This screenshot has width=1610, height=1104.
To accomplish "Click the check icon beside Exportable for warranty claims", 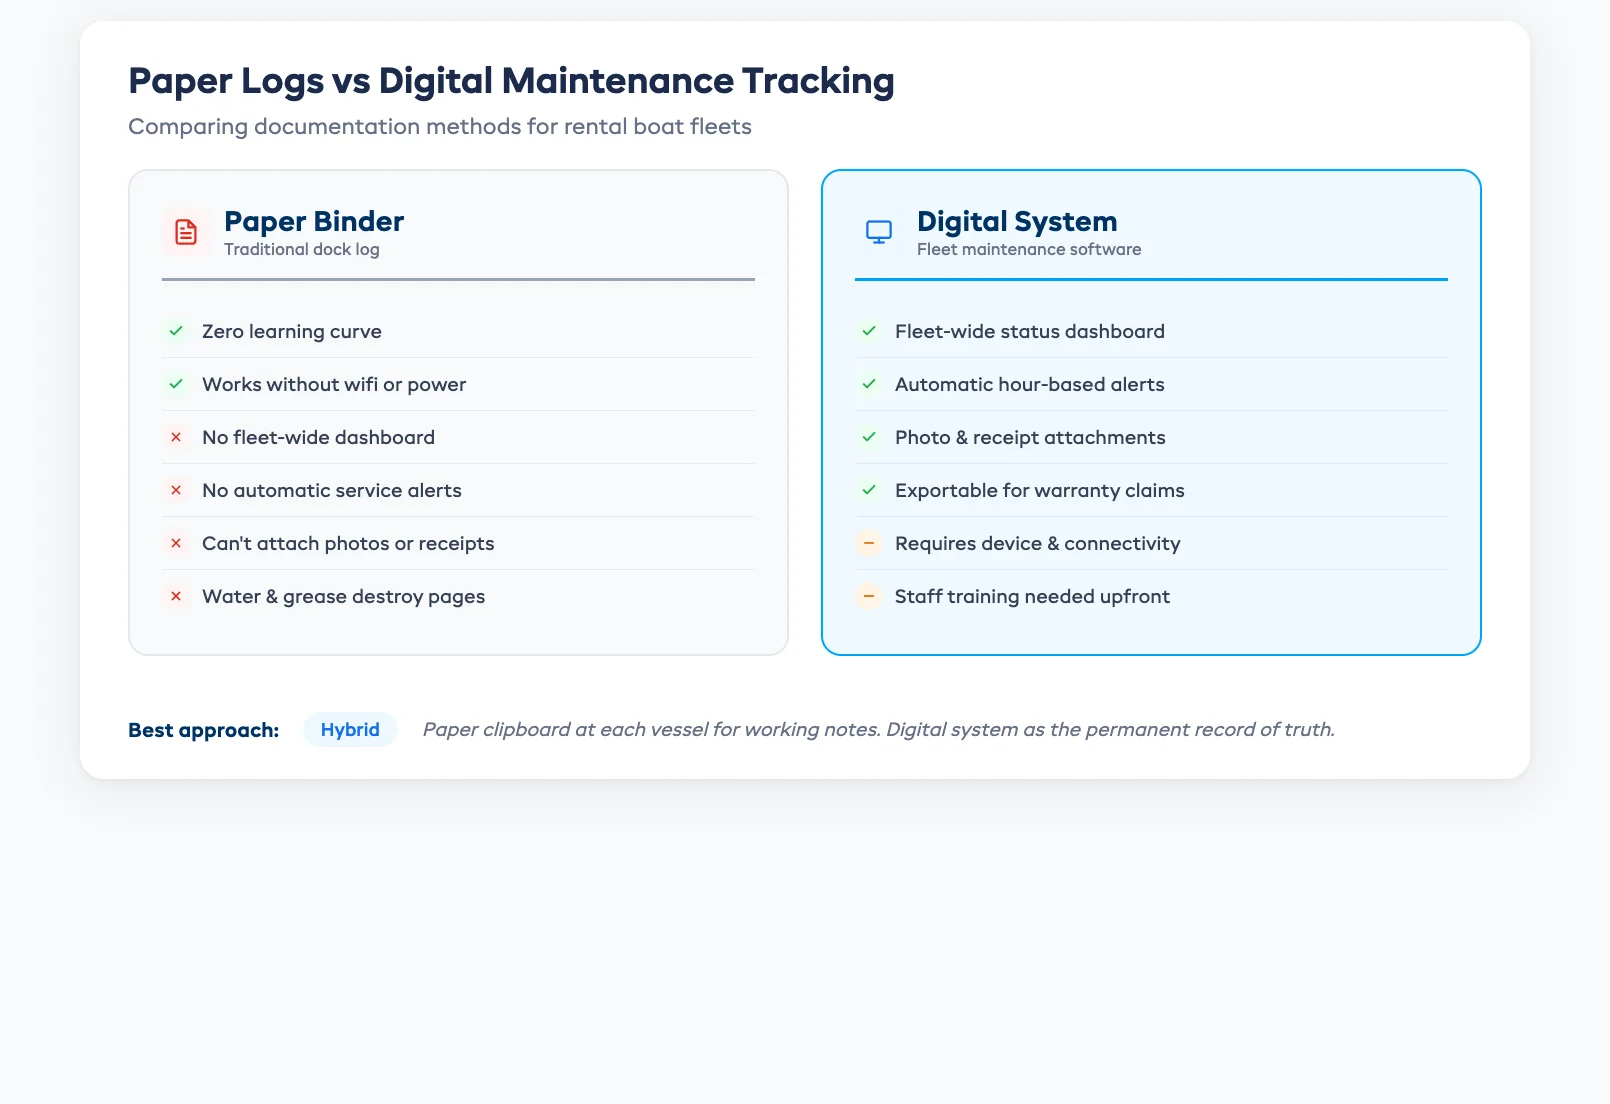I will 869,490.
